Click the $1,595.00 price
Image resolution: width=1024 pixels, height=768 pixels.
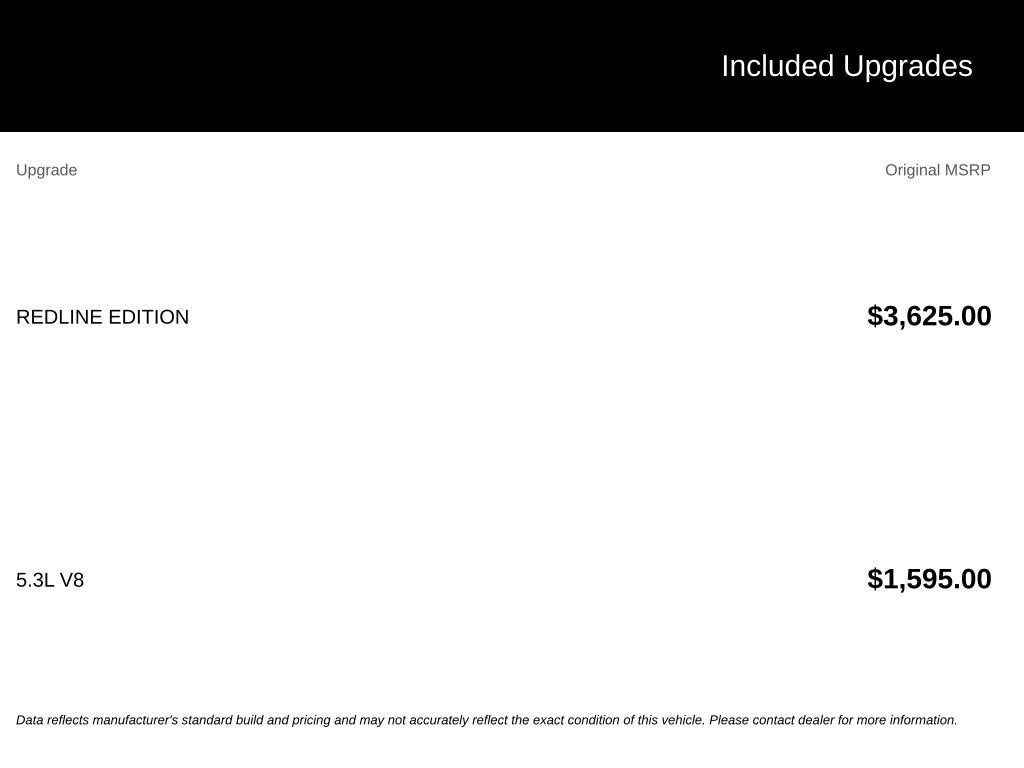(929, 579)
